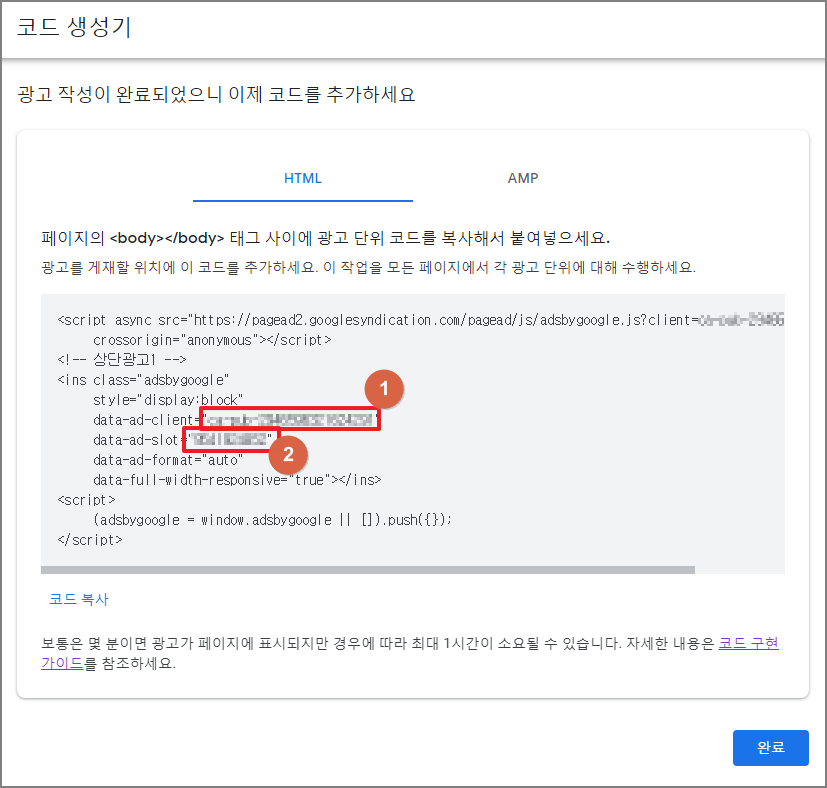Select the highlighted data-ad-slot value
Viewport: 827px width, 788px height.
click(x=237, y=439)
